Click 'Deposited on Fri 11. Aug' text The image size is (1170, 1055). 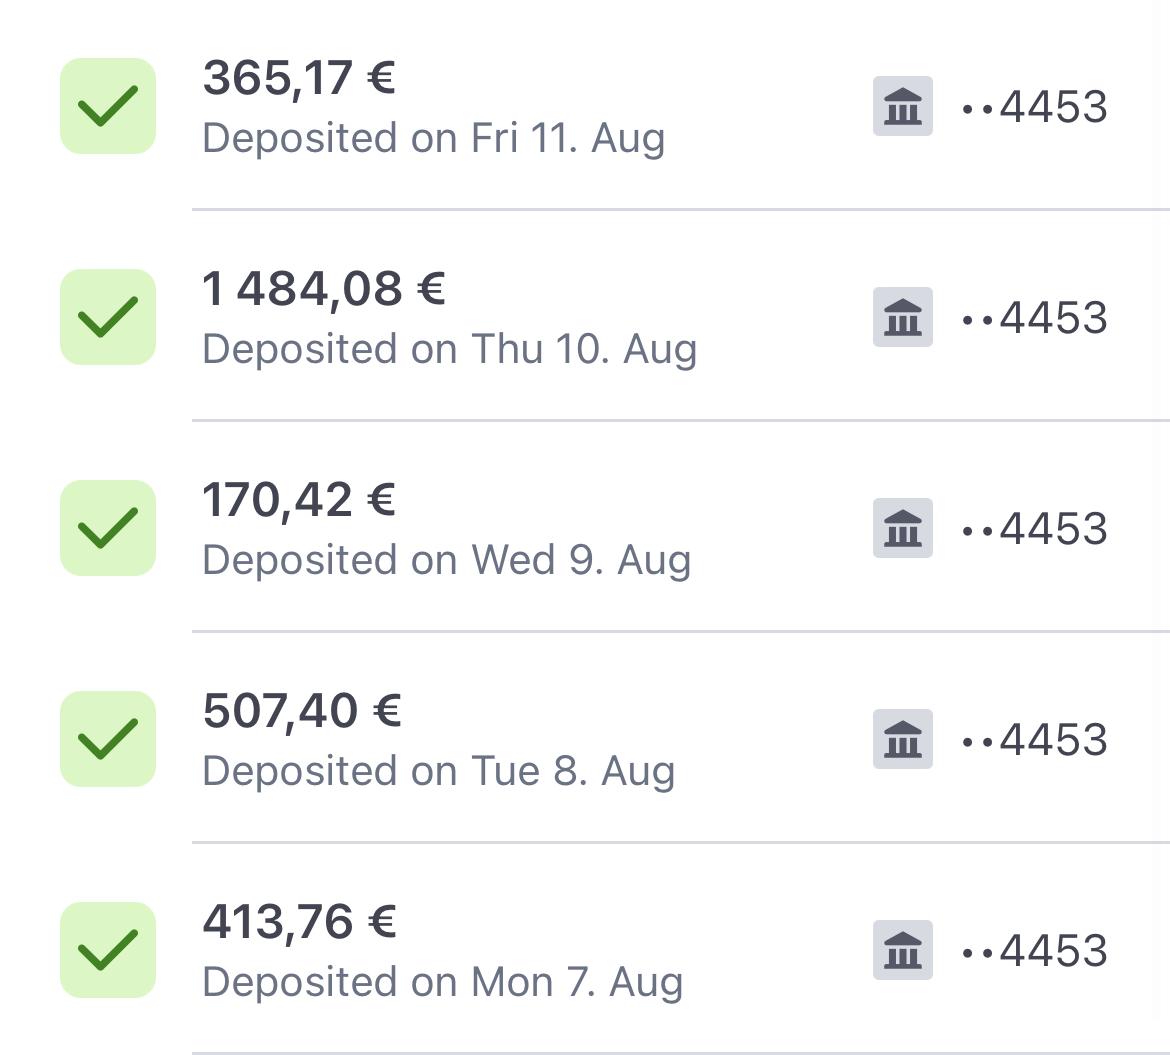[433, 138]
